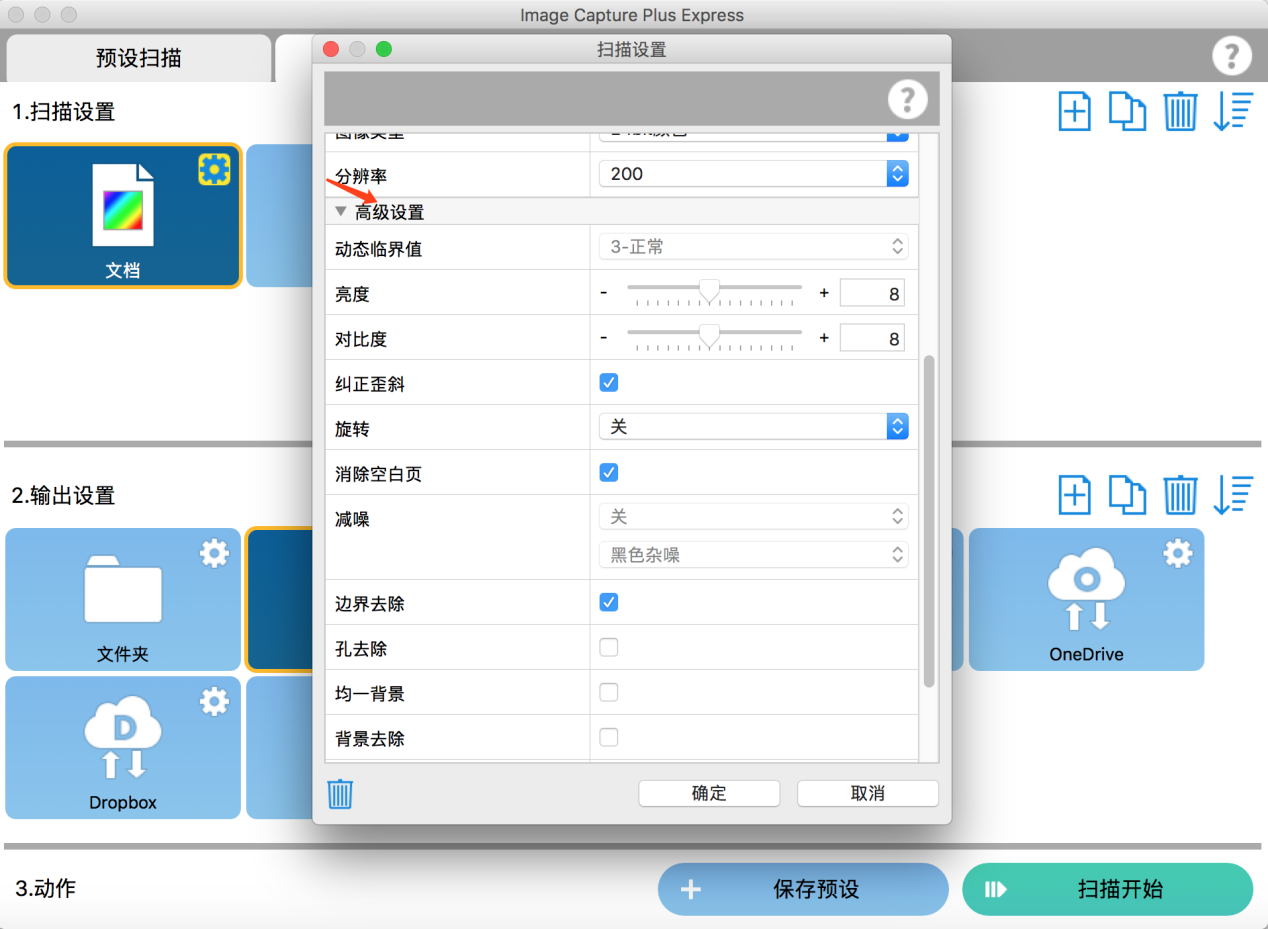The height and width of the screenshot is (929, 1268).
Task: Switch to the 预设扫描 tab
Action: 139,57
